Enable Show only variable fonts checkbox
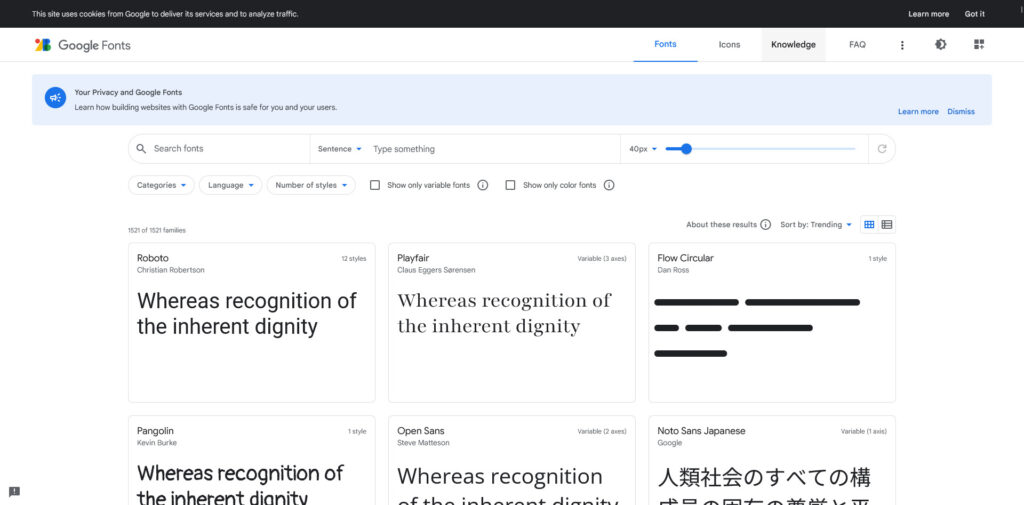The height and width of the screenshot is (505, 1024). 375,186
